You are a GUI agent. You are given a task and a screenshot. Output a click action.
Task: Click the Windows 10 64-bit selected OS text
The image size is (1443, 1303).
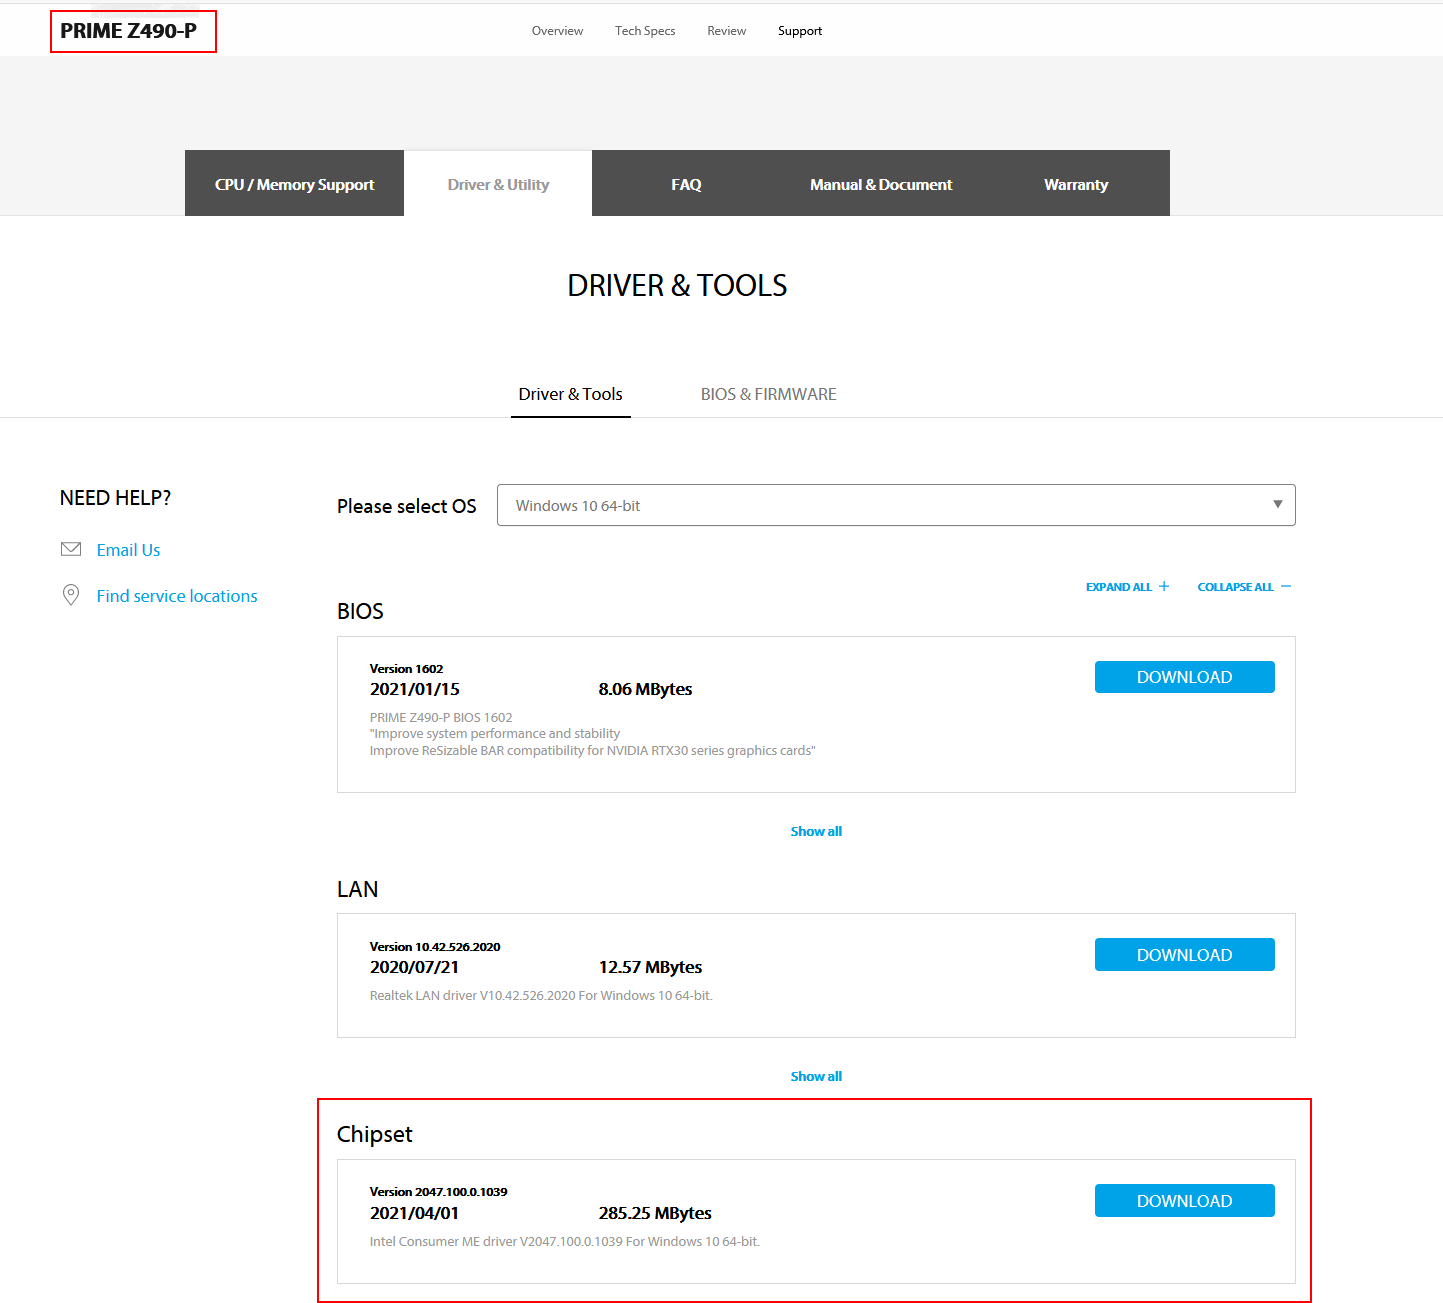pos(578,506)
